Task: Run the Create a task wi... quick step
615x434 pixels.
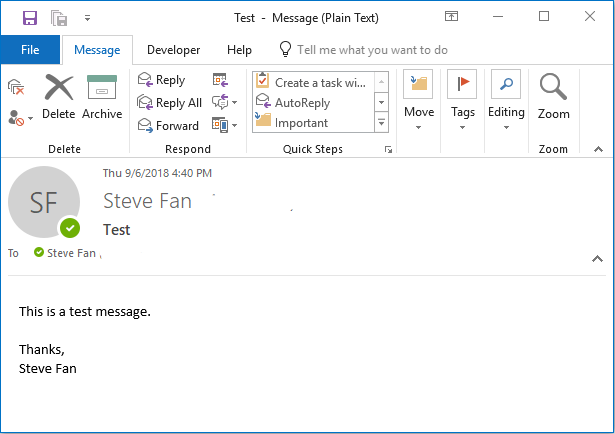Action: click(x=313, y=82)
